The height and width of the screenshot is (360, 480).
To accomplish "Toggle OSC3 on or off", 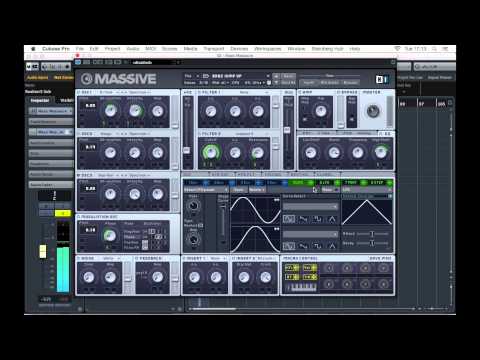I will 79,175.
